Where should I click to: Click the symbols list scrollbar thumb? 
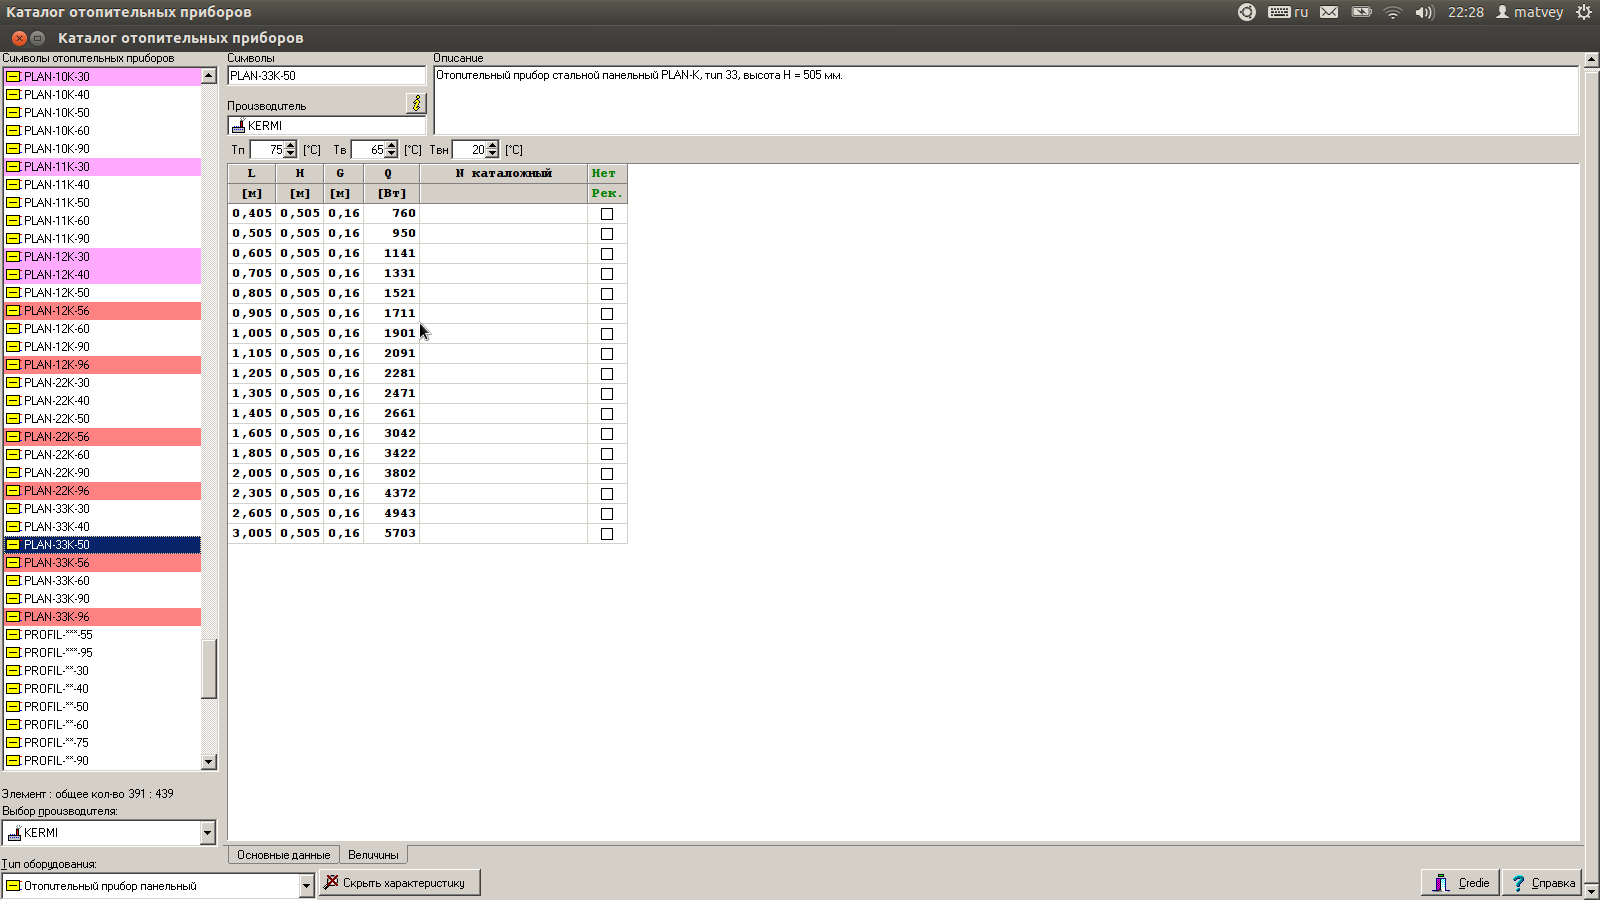(x=209, y=669)
